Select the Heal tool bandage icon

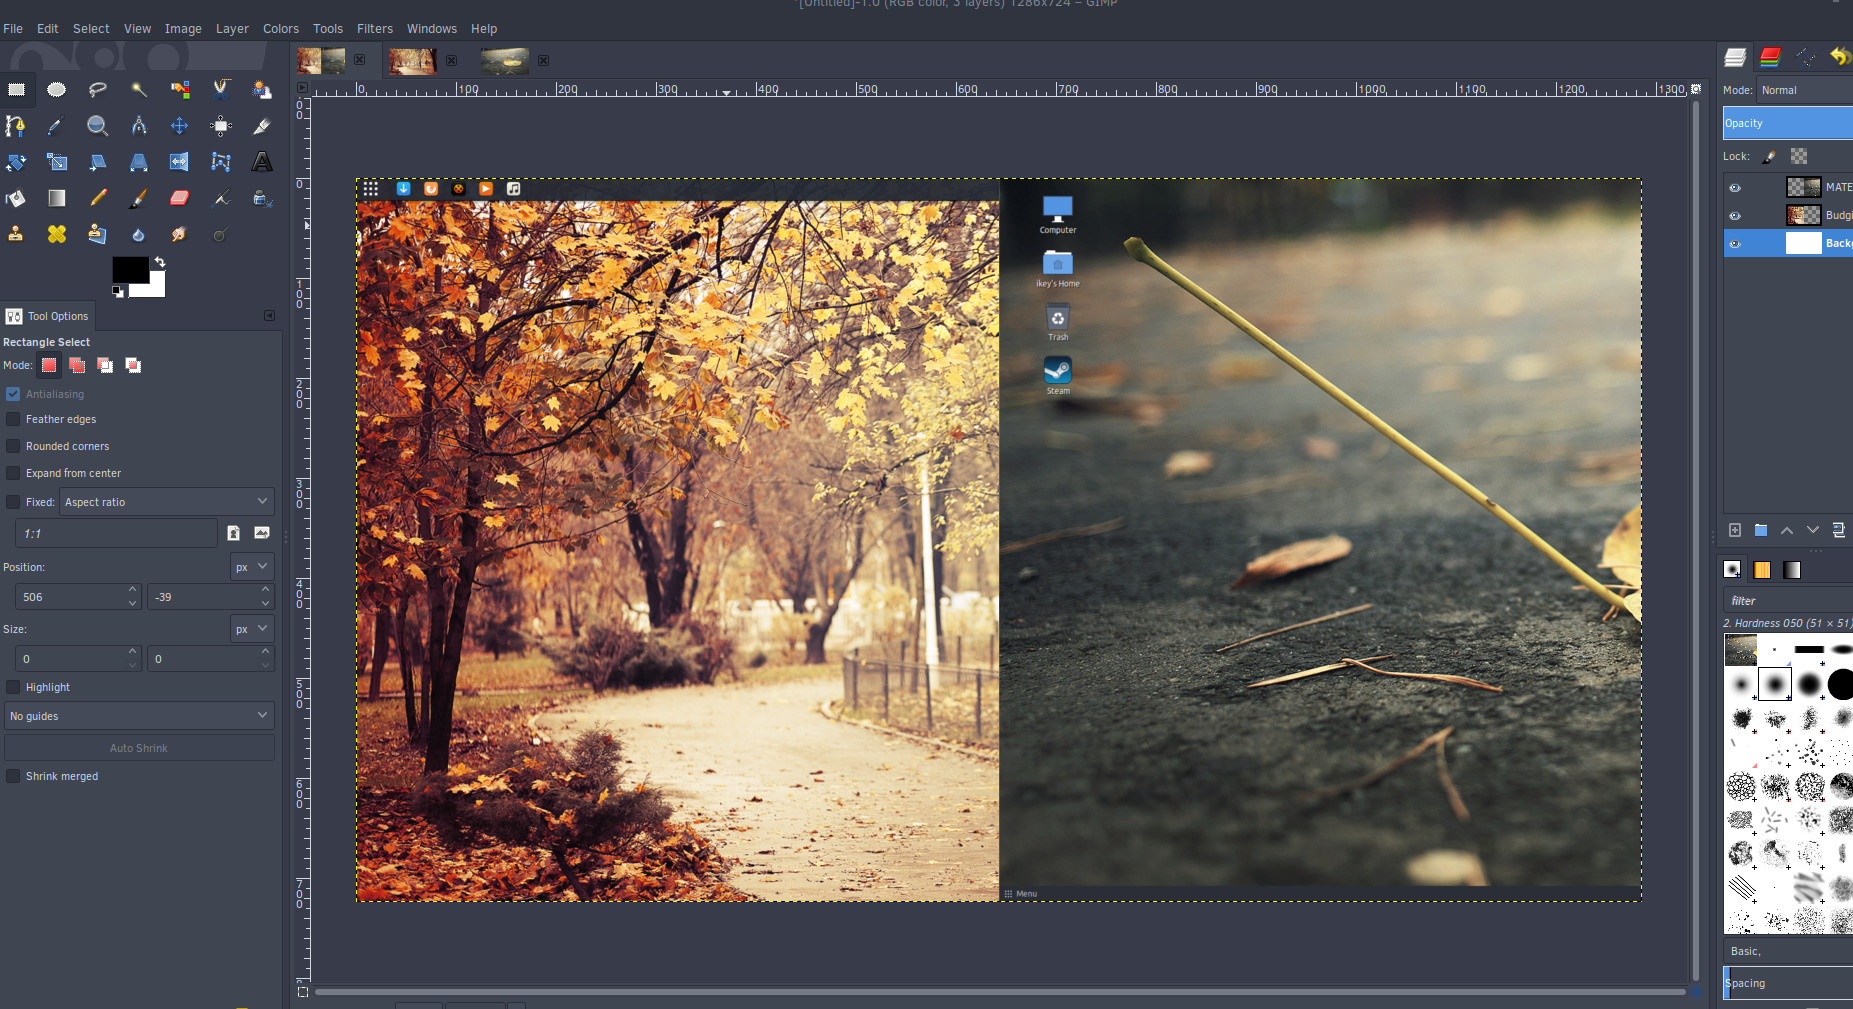click(x=57, y=234)
